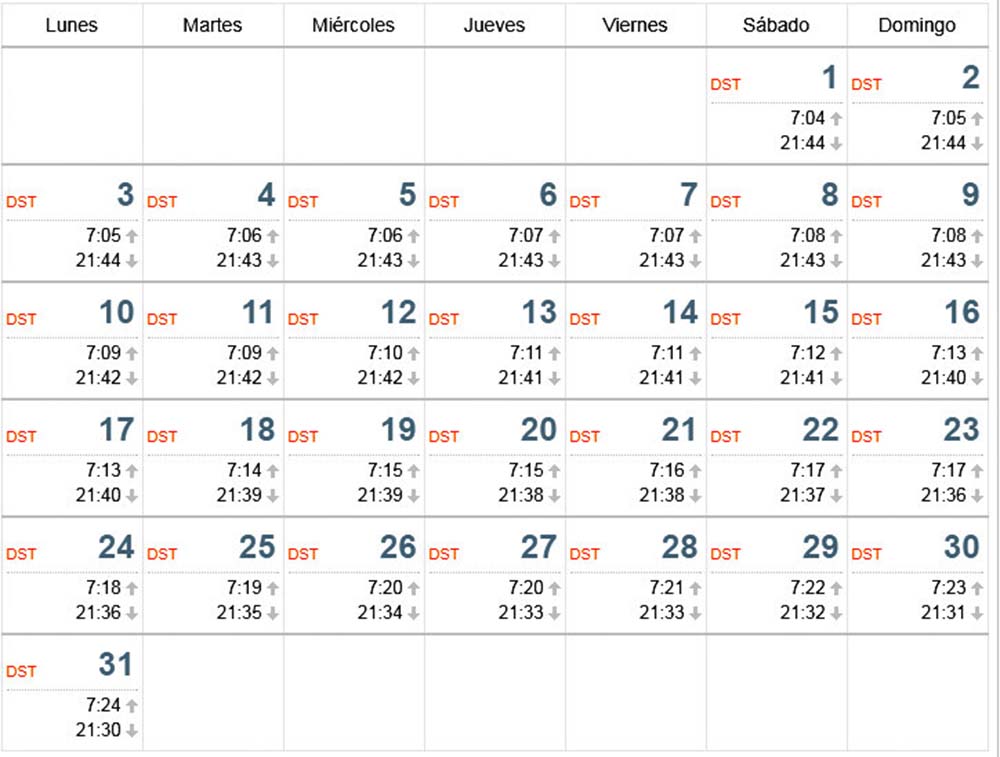Click the sunrise up-arrow for day 20
The image size is (1000, 757).
554,471
